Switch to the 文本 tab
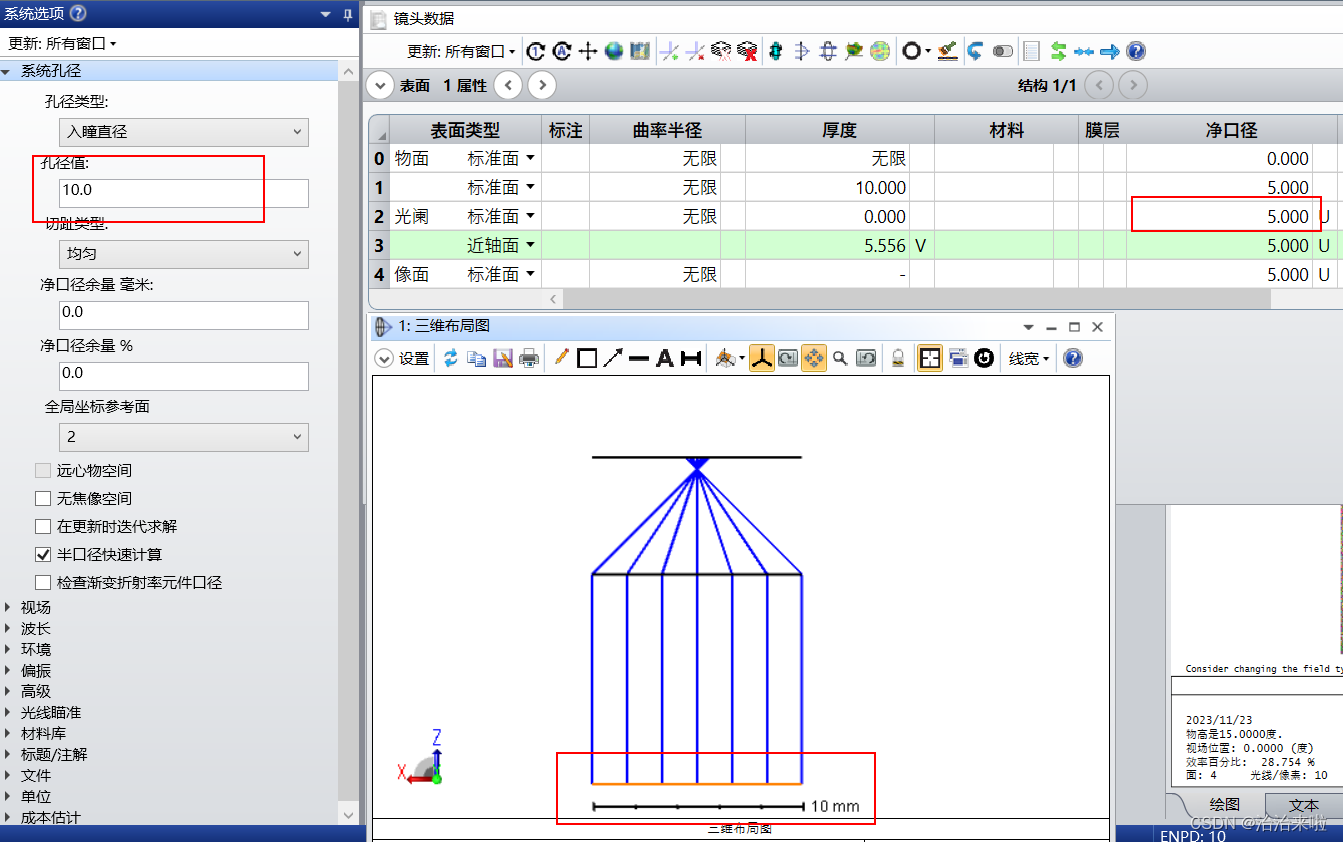The height and width of the screenshot is (842, 1343). 1303,805
